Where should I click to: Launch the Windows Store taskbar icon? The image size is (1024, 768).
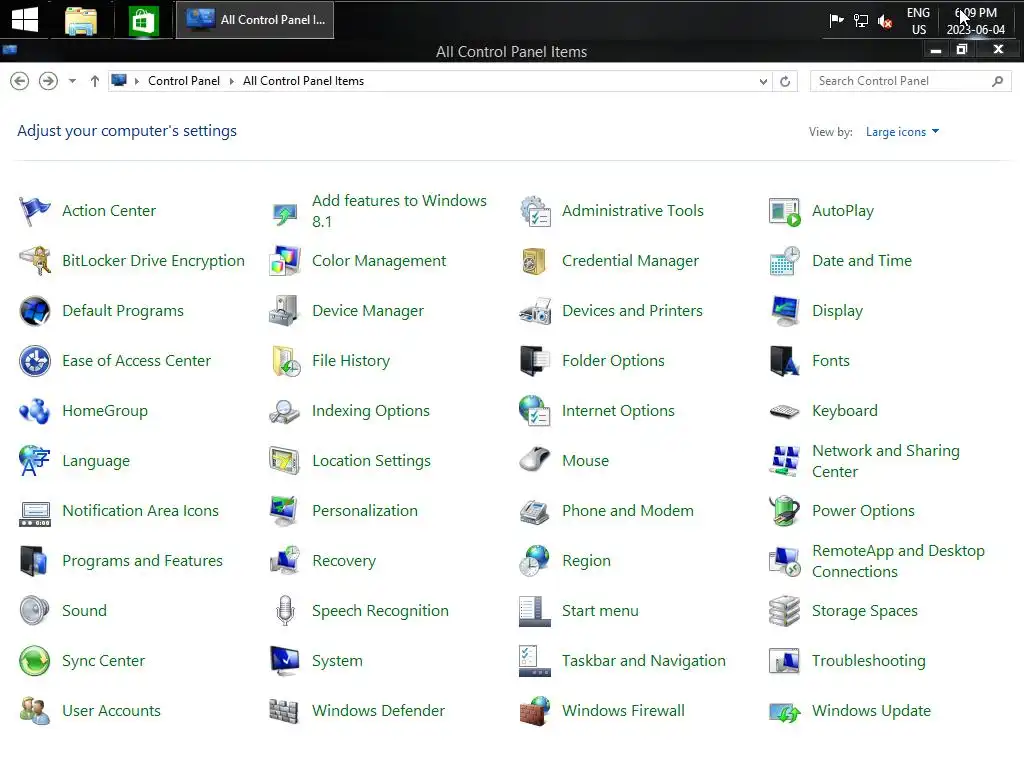[x=143, y=20]
